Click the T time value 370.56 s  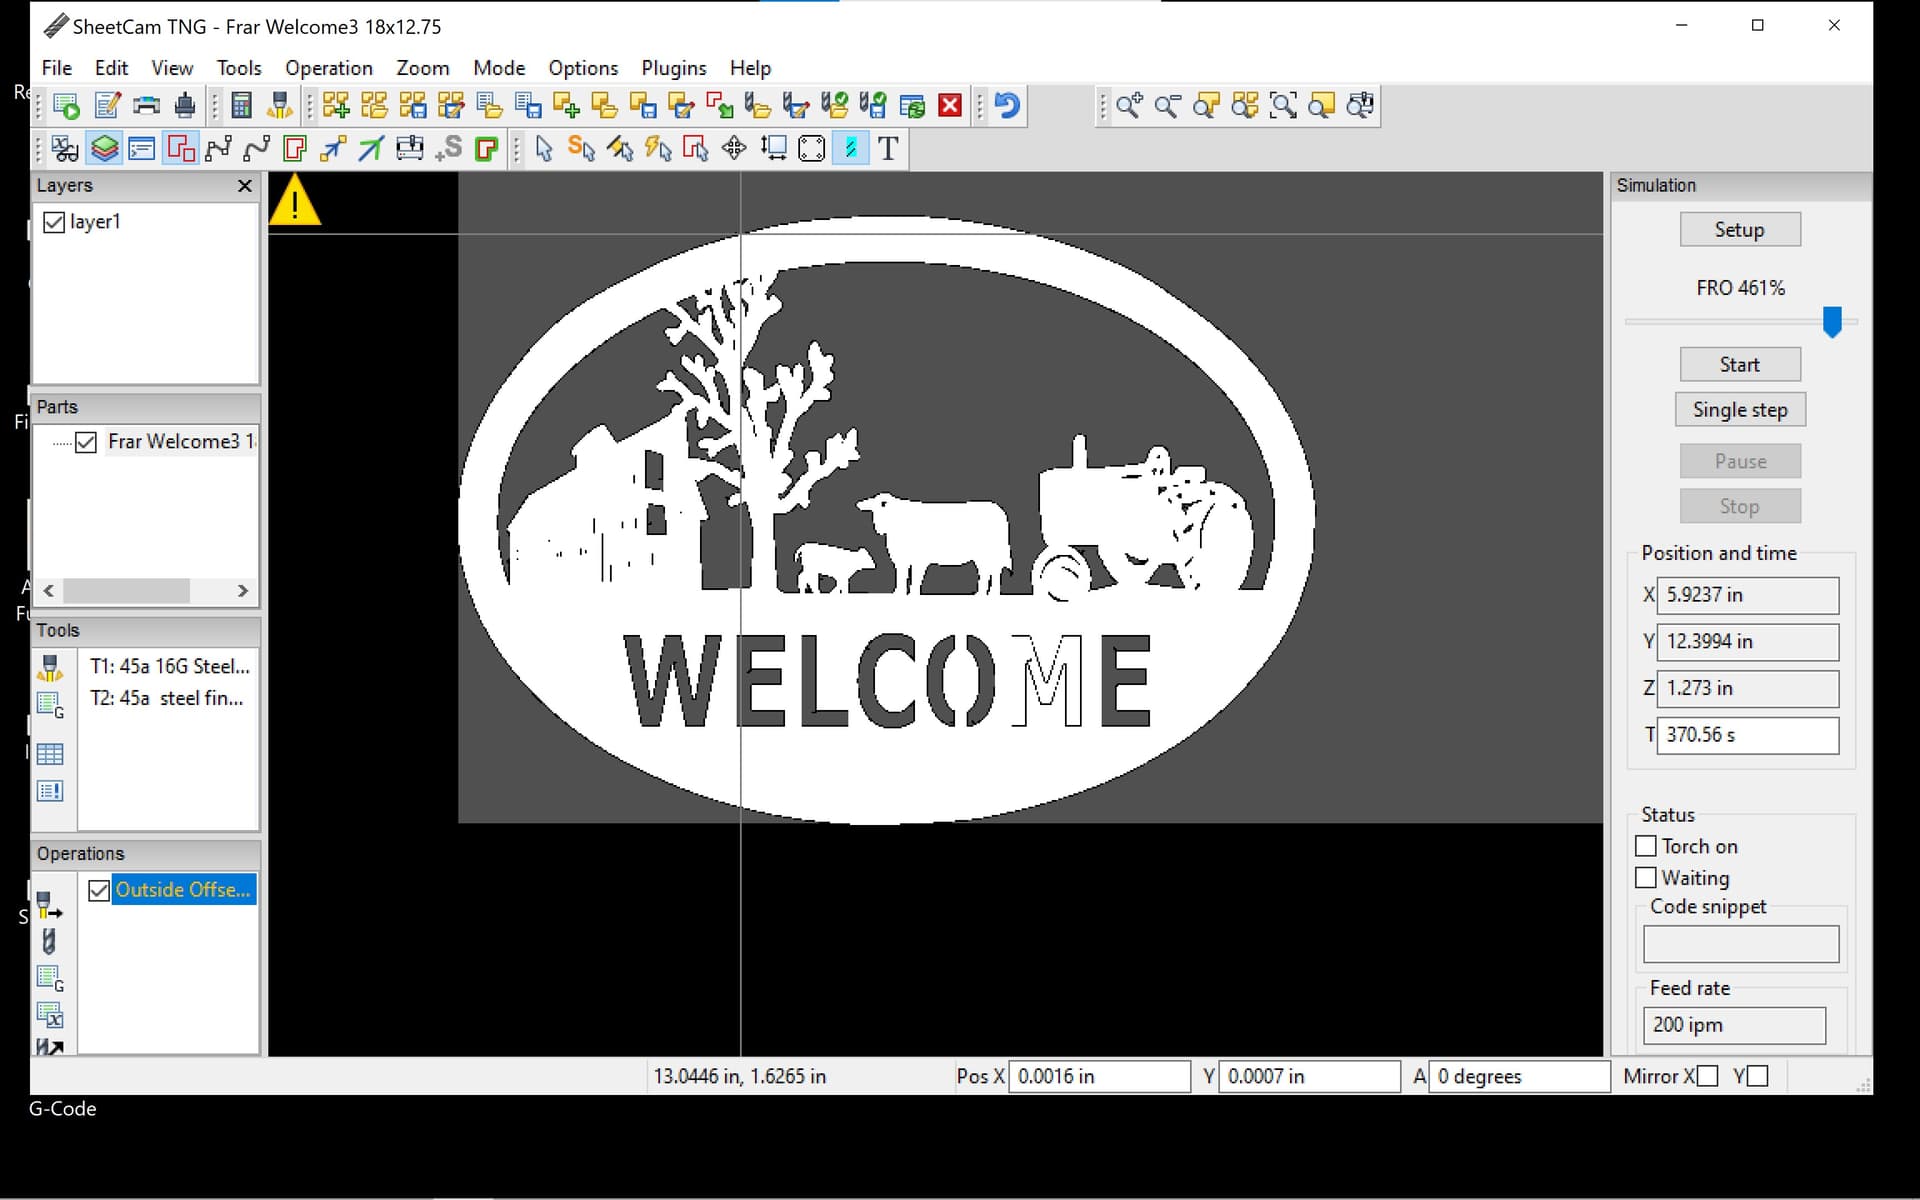(x=1747, y=736)
